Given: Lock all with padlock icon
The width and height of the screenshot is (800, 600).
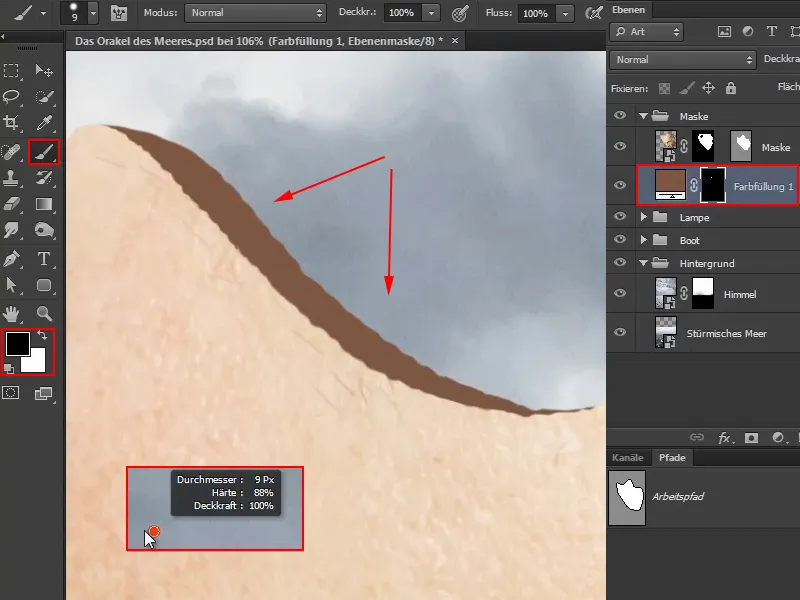Looking at the screenshot, I should point(731,88).
